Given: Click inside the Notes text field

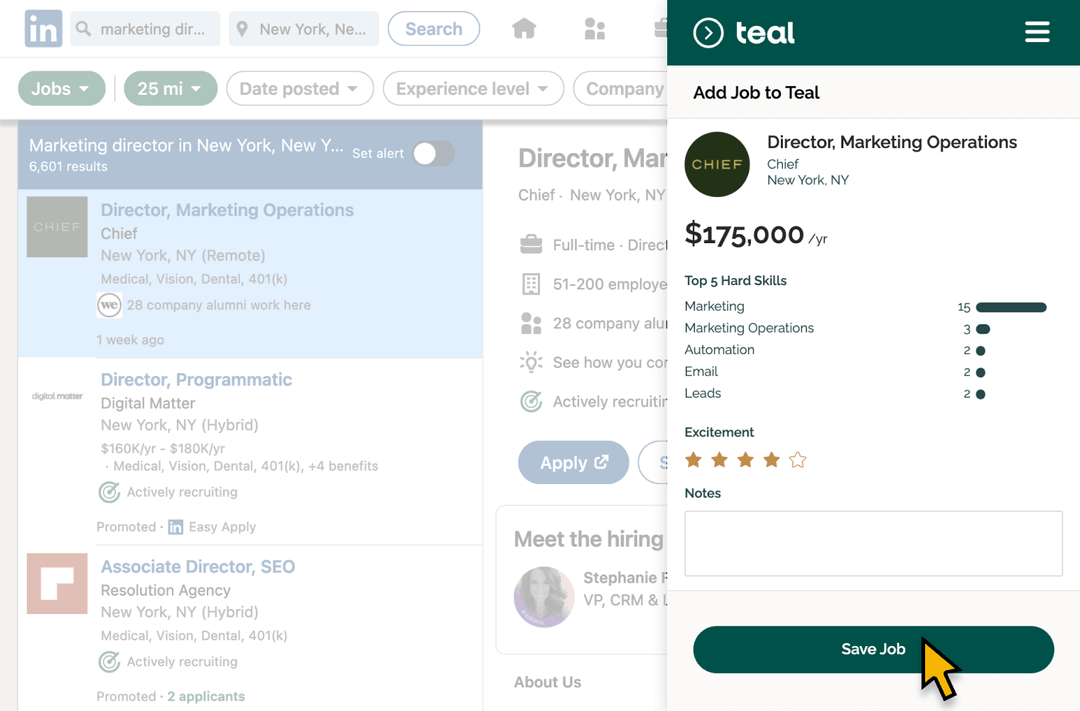Looking at the screenshot, I should coord(873,543).
